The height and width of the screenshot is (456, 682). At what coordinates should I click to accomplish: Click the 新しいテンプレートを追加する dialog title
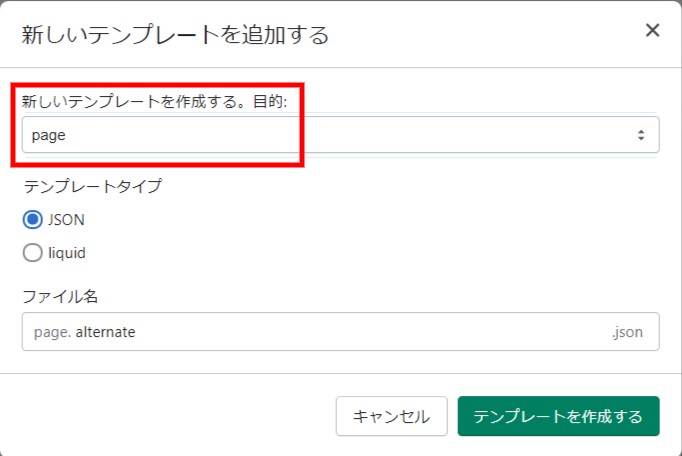(175, 35)
